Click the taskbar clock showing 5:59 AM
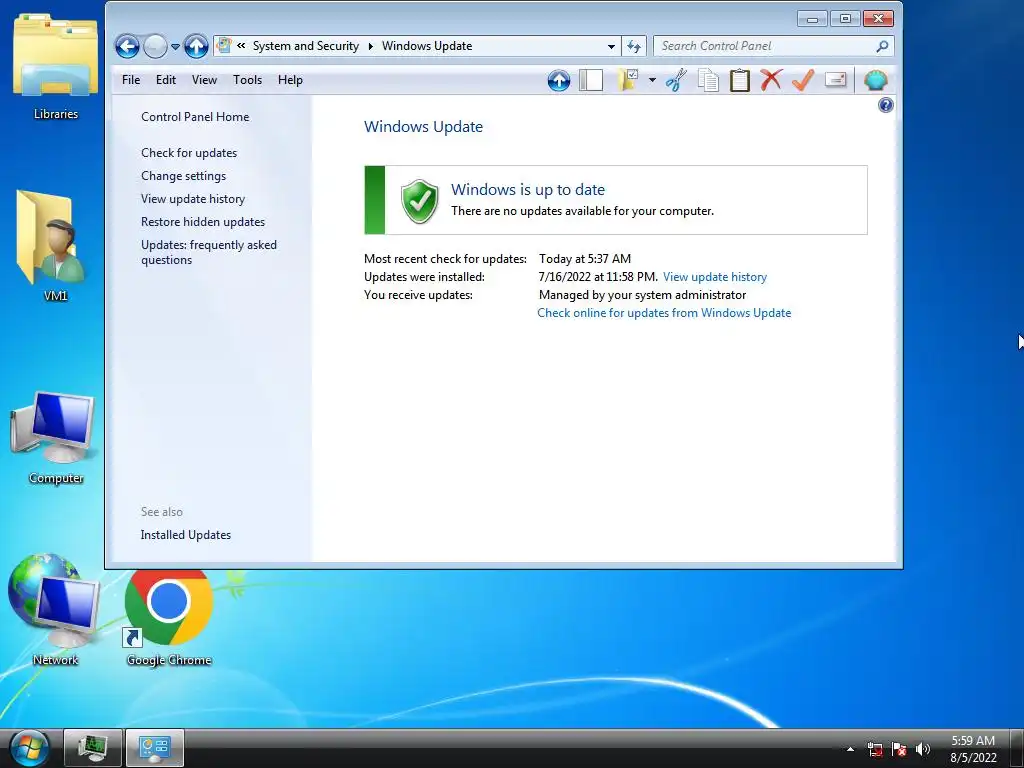Image resolution: width=1024 pixels, height=768 pixels. pyautogui.click(x=973, y=749)
